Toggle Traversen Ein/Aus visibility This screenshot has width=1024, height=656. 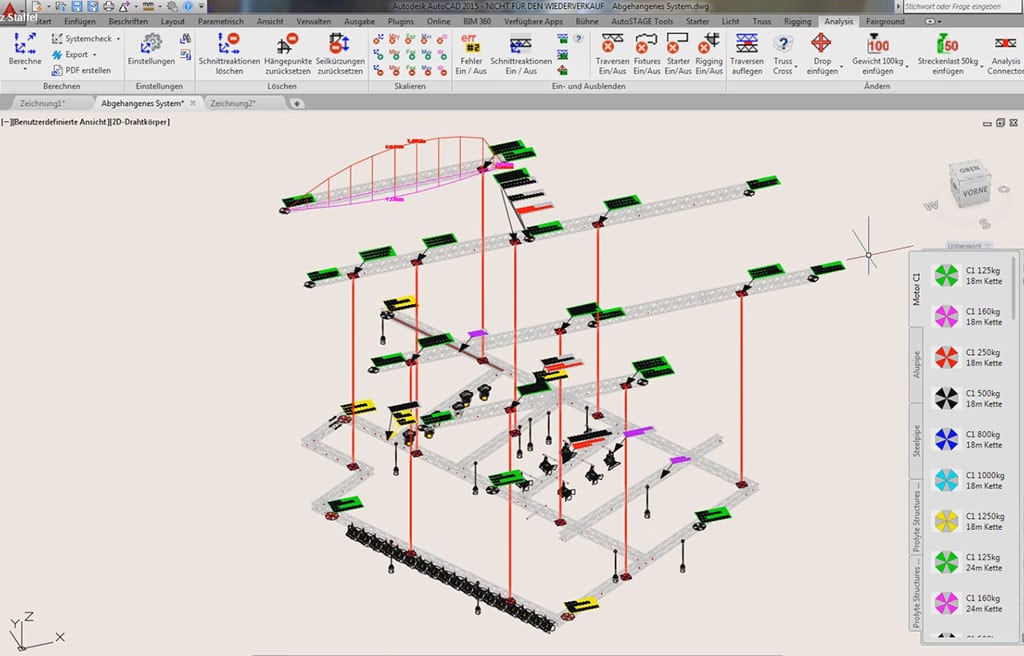tap(611, 43)
